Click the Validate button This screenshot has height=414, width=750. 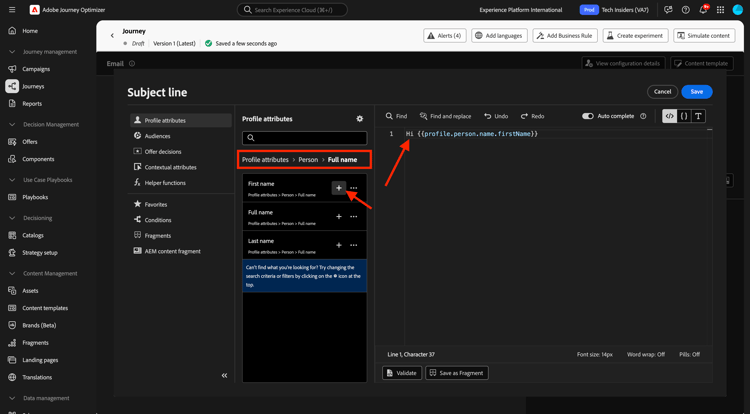tap(402, 373)
